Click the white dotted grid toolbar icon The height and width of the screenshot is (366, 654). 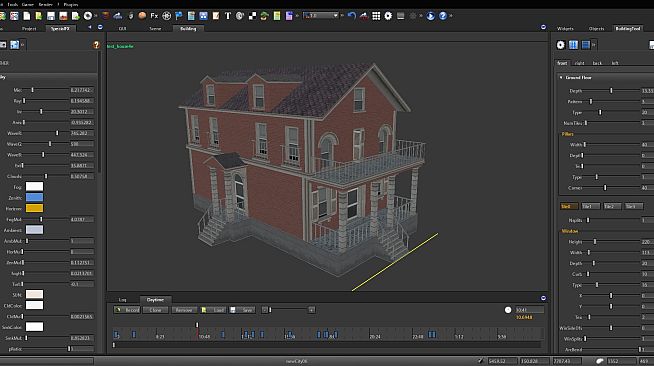376,16
